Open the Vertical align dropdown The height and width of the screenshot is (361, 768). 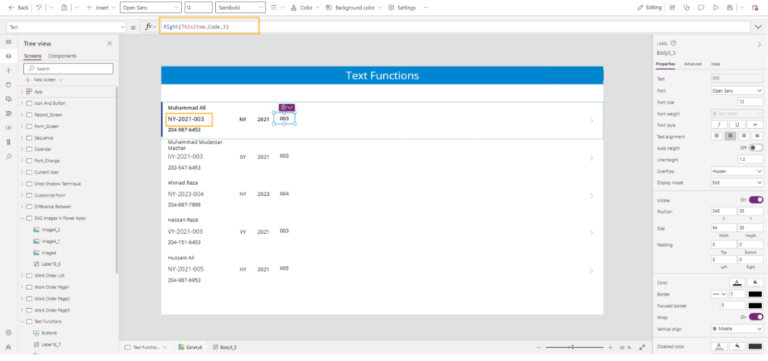pyautogui.click(x=737, y=329)
